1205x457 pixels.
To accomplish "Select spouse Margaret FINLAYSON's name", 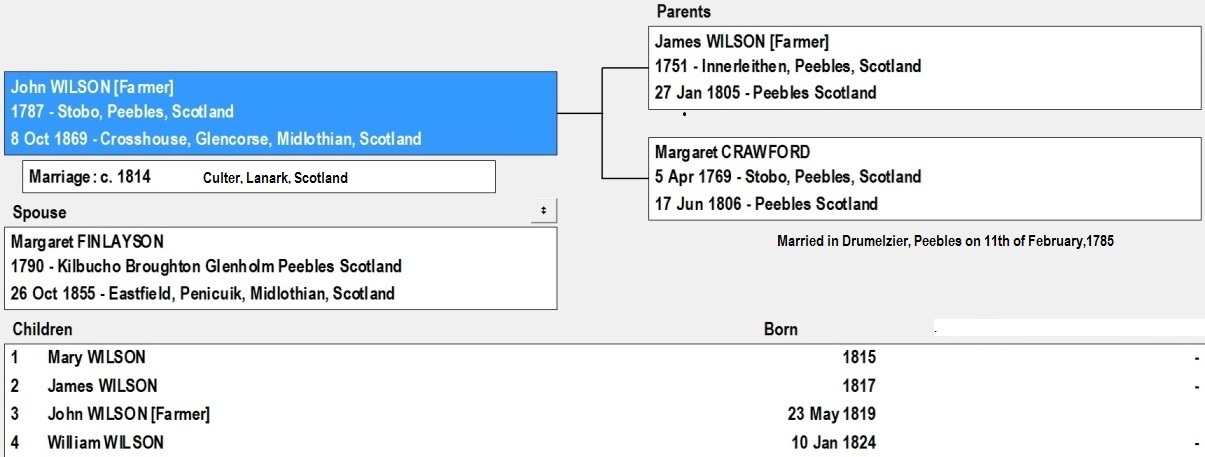I will coord(88,241).
